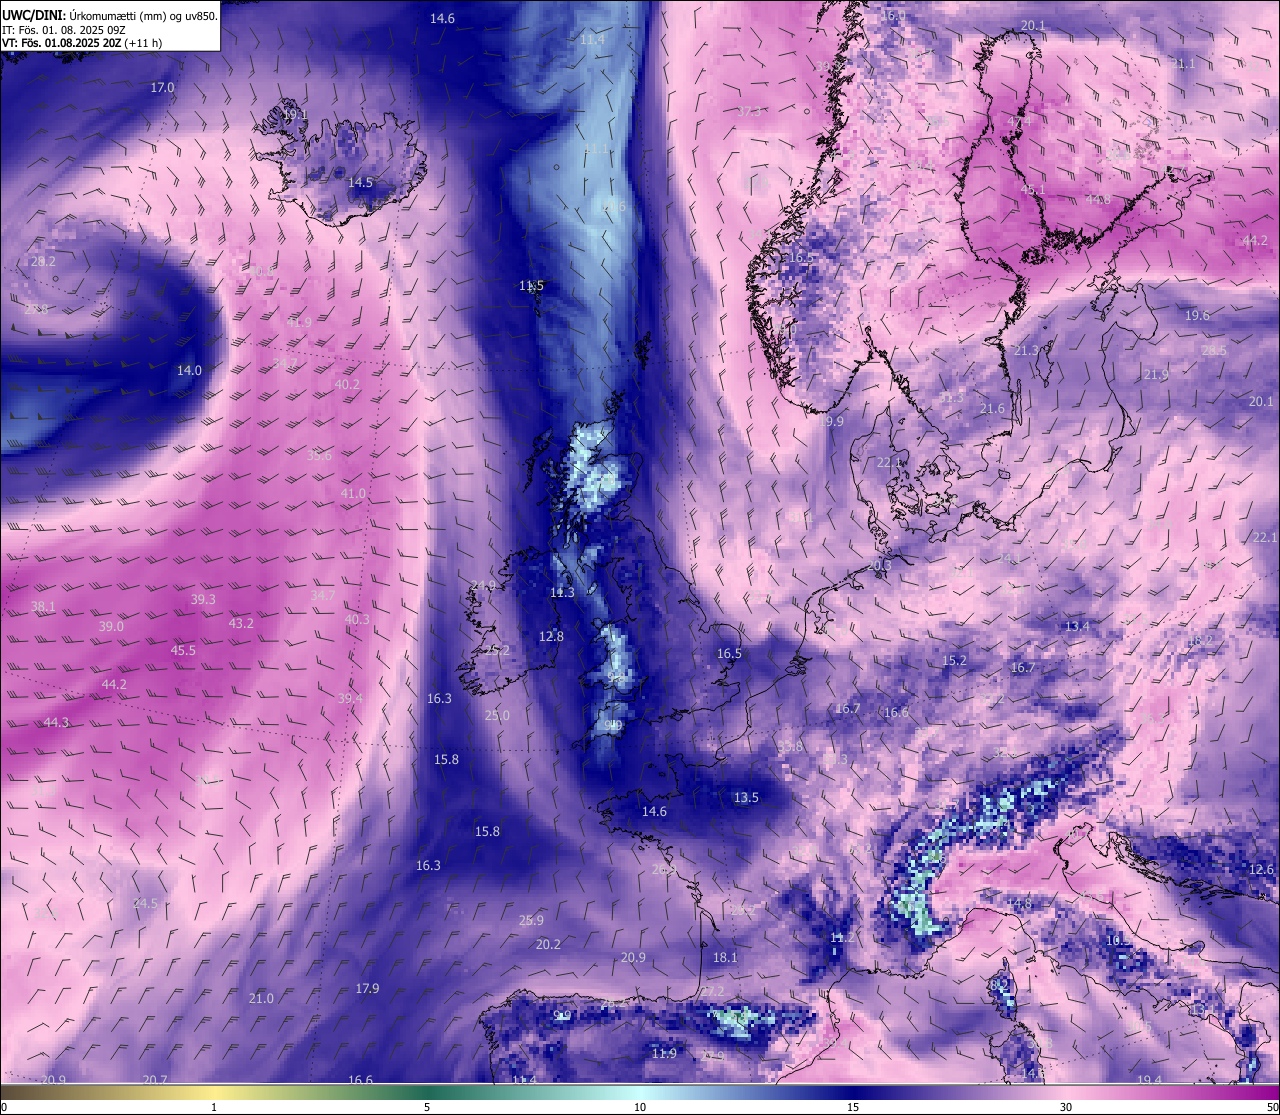Click the 20.3 value near northern Germany
This screenshot has height=1115, width=1280.
click(879, 566)
